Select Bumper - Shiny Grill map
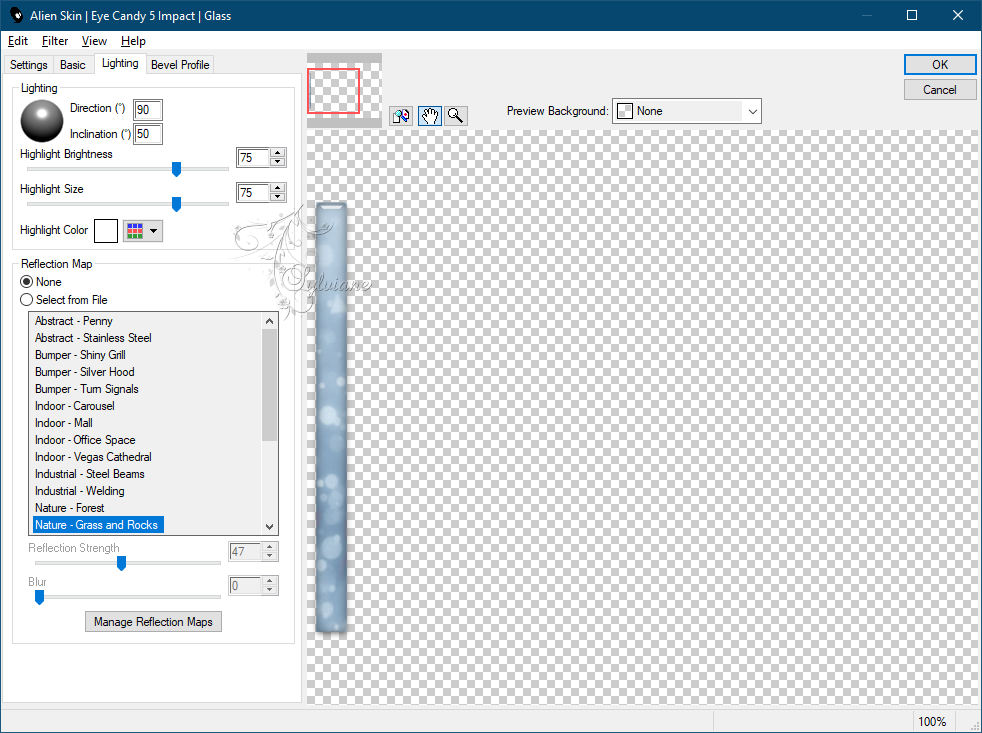Image resolution: width=982 pixels, height=733 pixels. tap(80, 355)
